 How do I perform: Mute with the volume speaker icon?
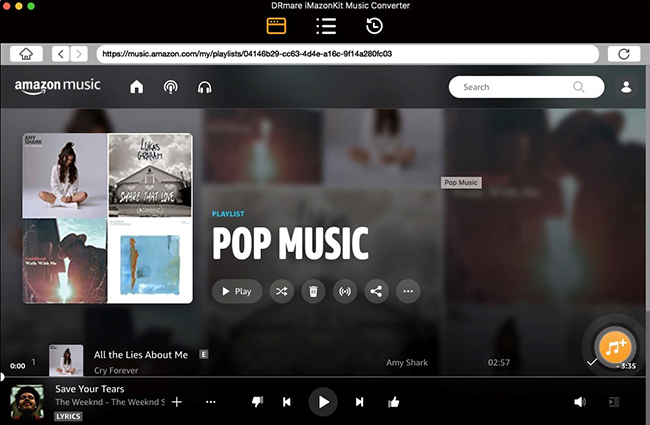[x=580, y=402]
